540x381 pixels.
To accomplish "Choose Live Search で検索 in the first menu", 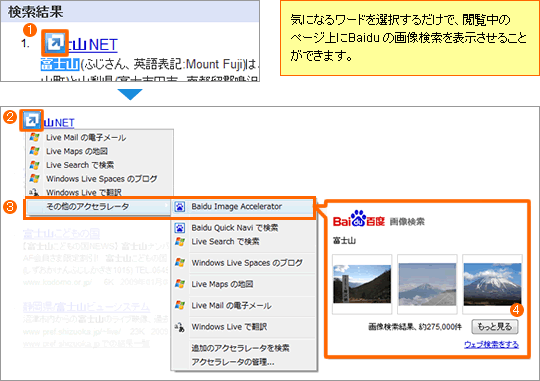I will coord(100,165).
